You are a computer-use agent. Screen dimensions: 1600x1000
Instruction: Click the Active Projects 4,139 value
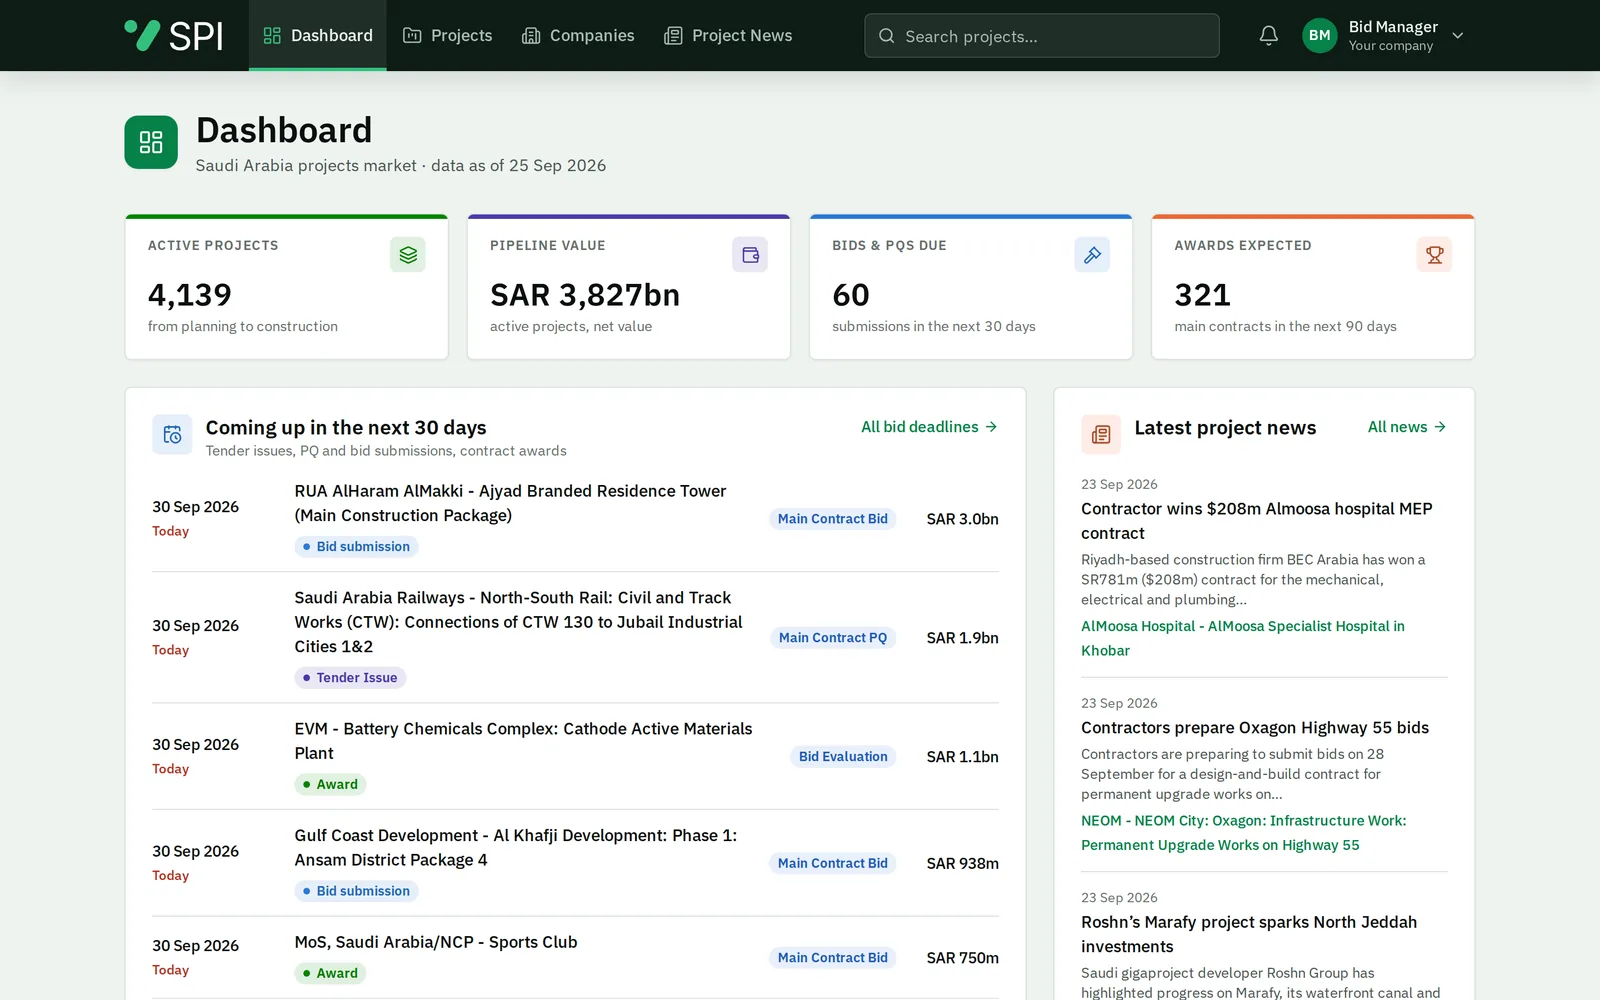(x=190, y=295)
